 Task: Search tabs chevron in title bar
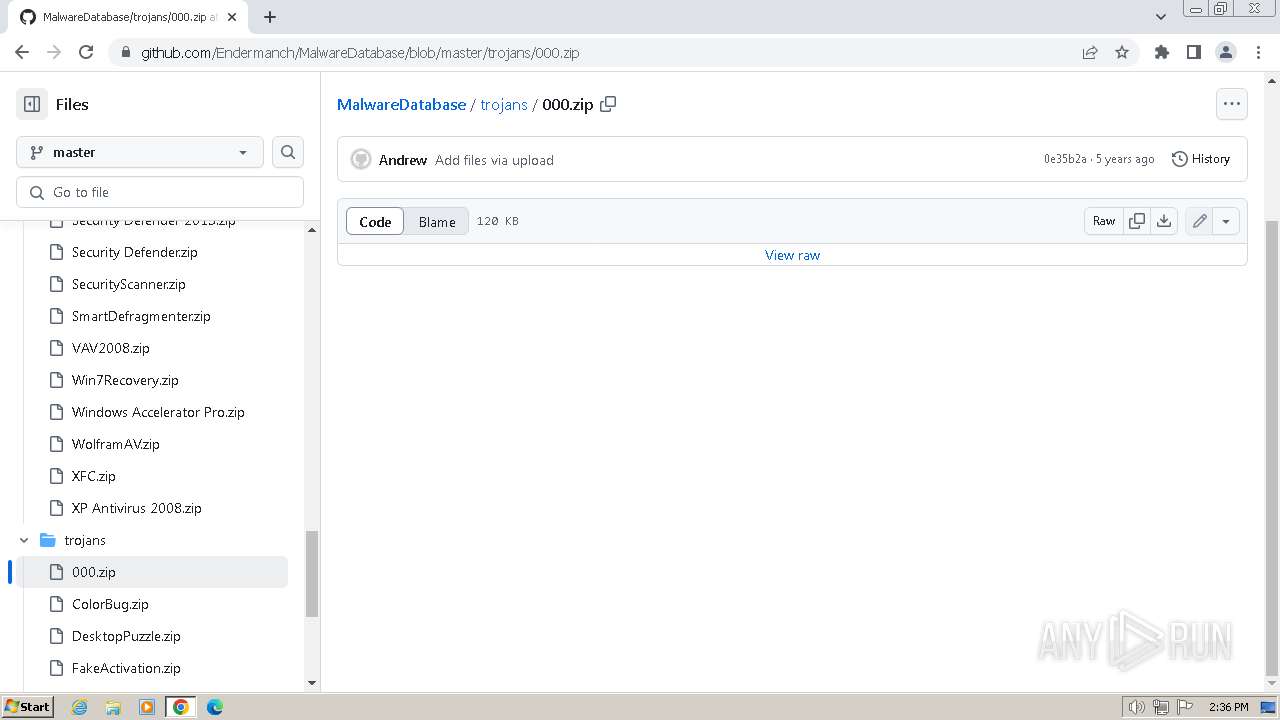click(x=1160, y=17)
